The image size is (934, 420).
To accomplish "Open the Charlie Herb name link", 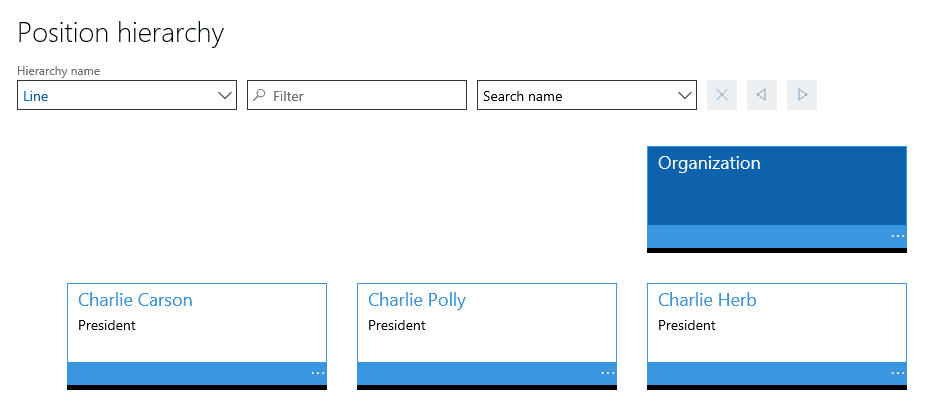I will [x=707, y=300].
